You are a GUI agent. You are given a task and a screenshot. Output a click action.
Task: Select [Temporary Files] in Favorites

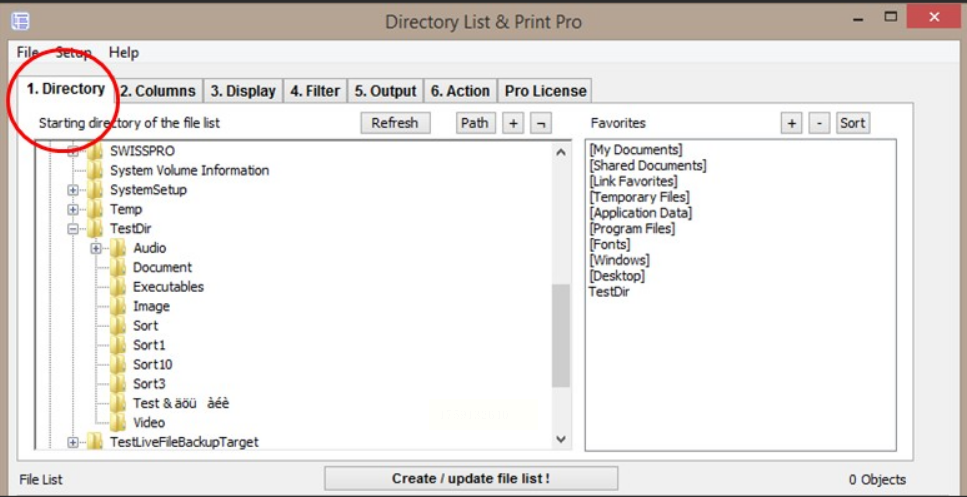click(639, 197)
